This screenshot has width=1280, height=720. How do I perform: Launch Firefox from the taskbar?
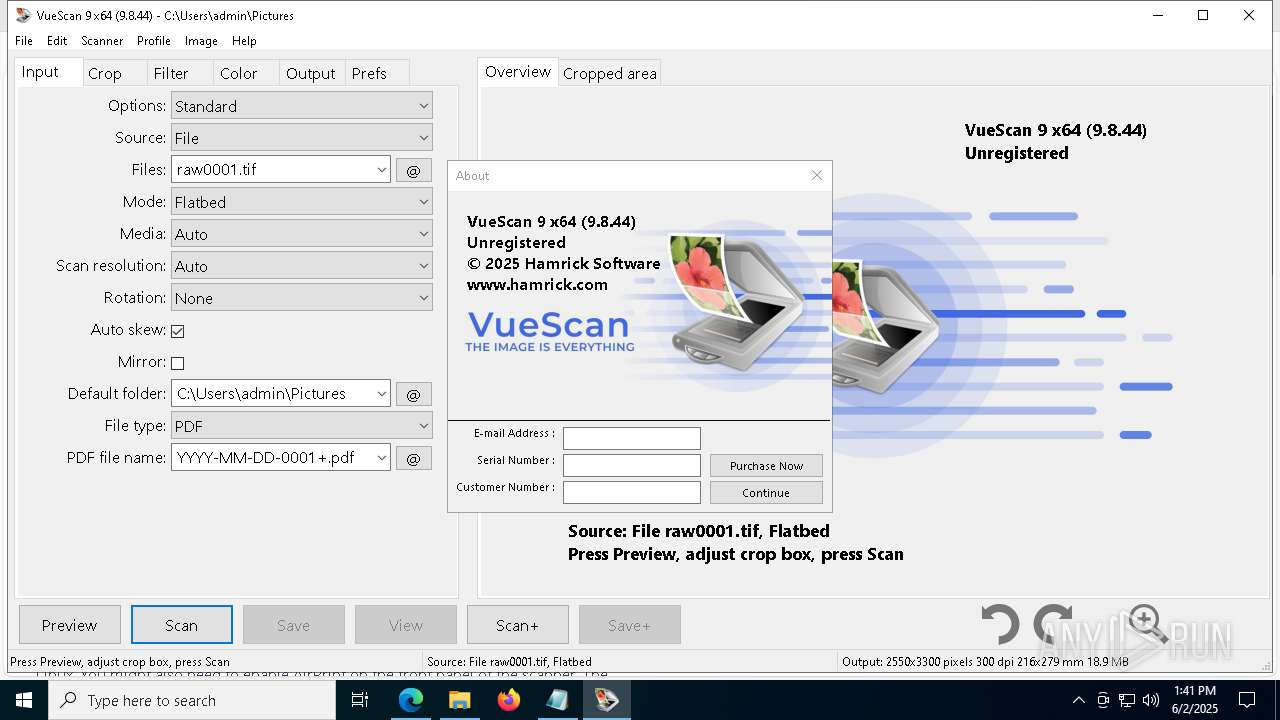509,700
